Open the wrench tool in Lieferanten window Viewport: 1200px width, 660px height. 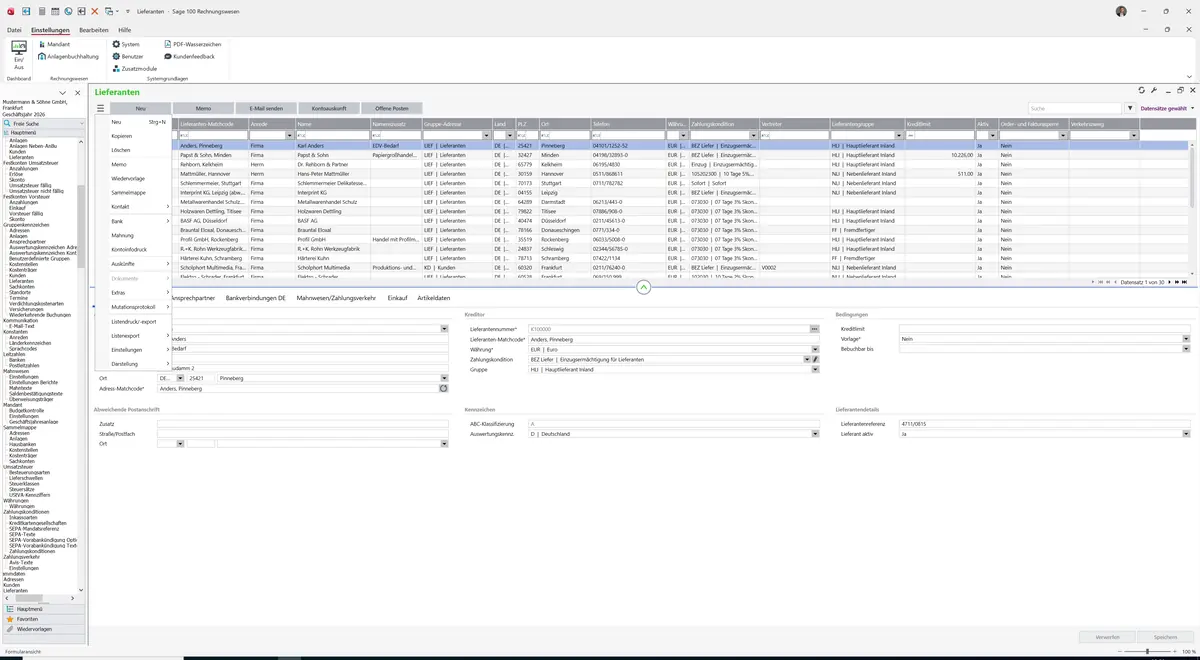[1154, 90]
